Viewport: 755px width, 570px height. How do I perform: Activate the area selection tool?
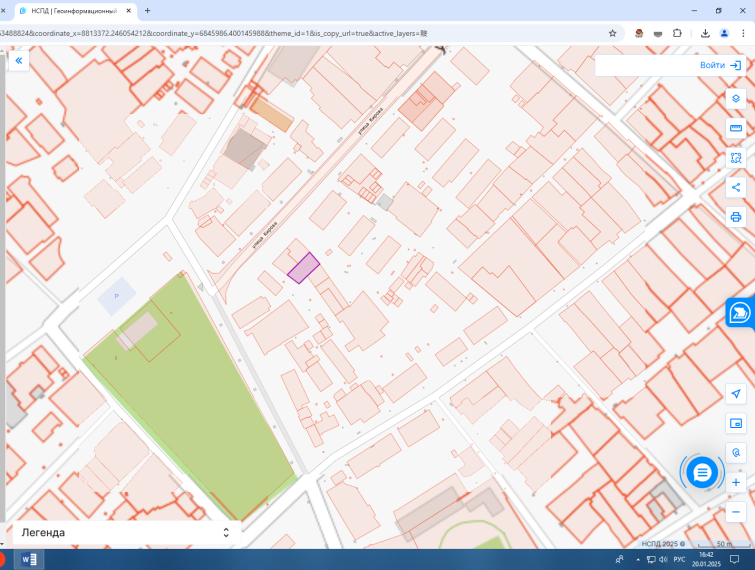tap(736, 158)
